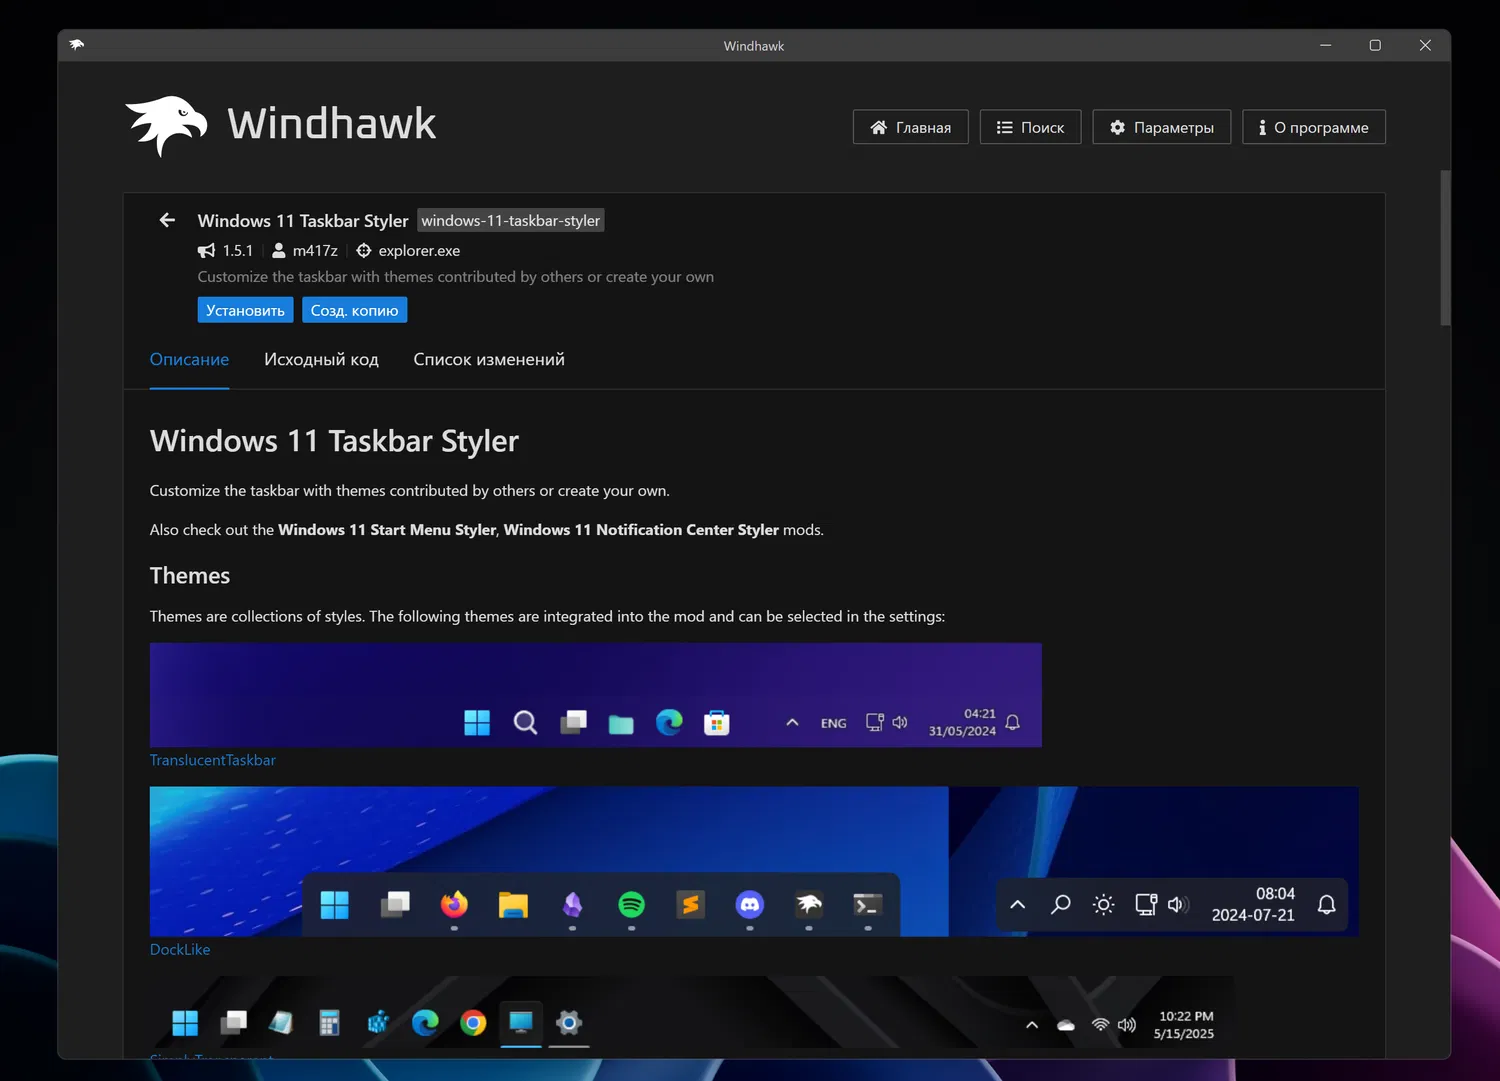Open the Поиск mod search
Viewport: 1500px width, 1081px height.
tap(1030, 127)
